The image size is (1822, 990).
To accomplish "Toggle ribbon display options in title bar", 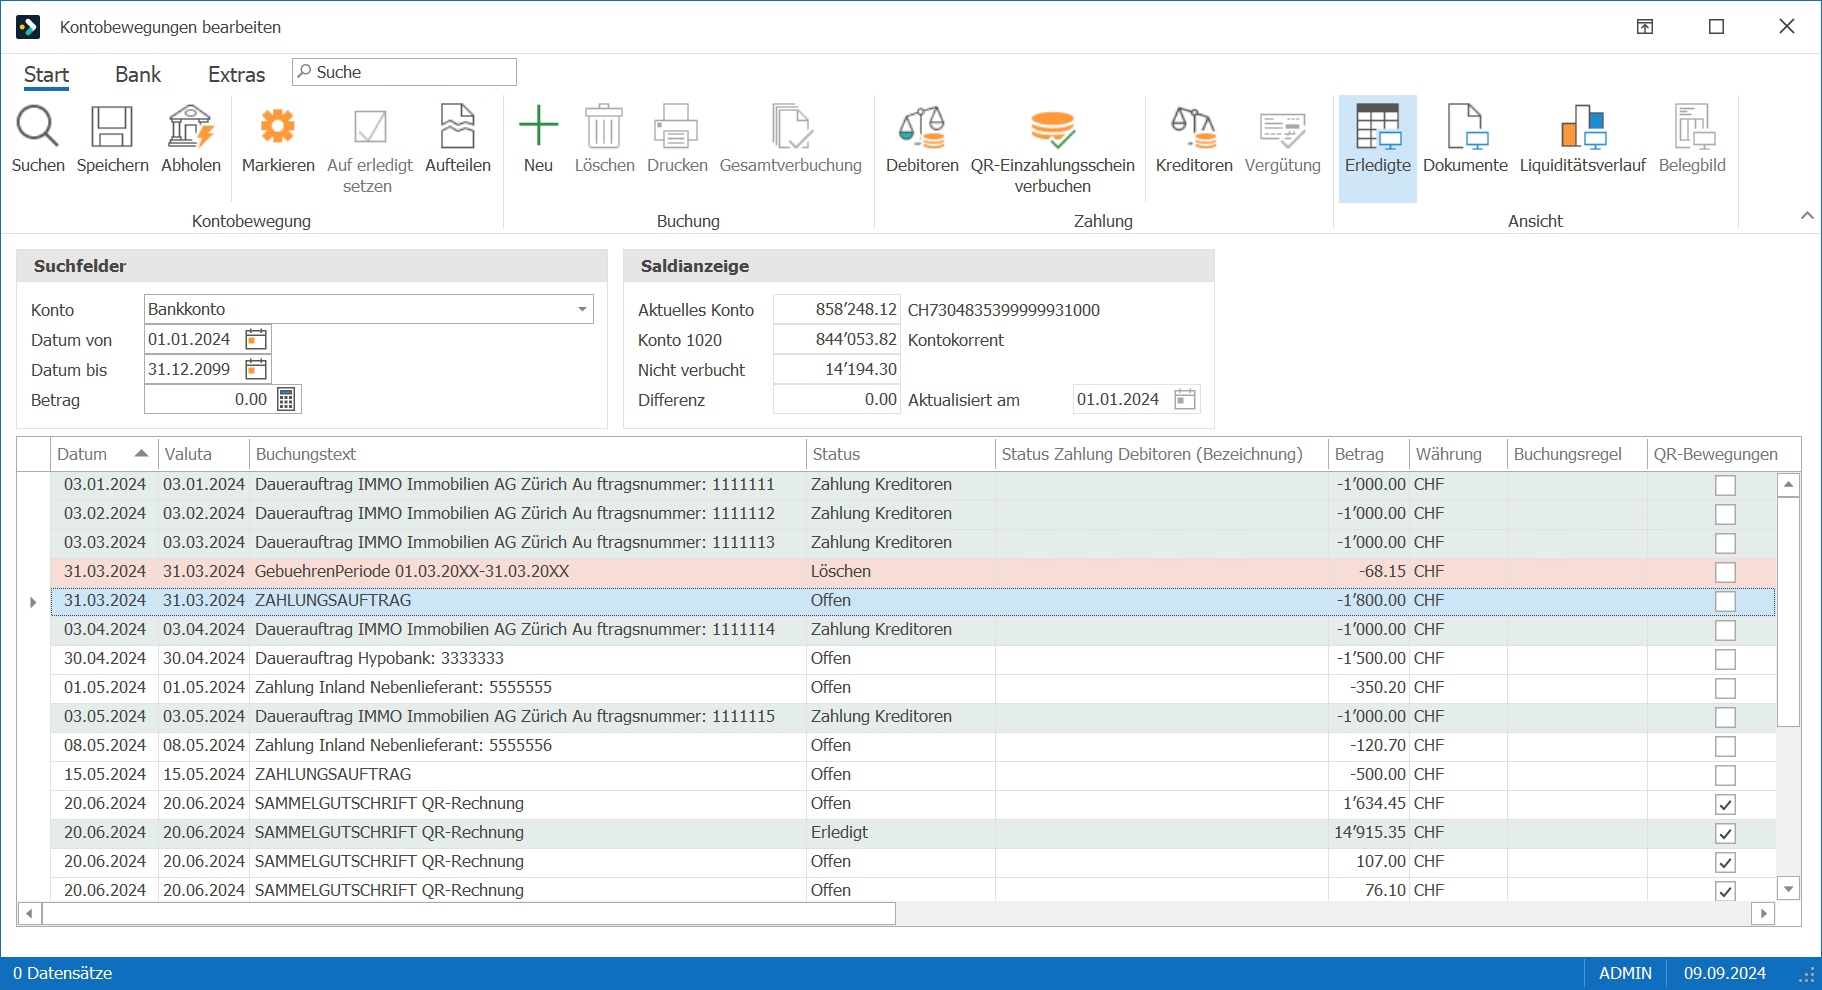I will [x=1645, y=27].
